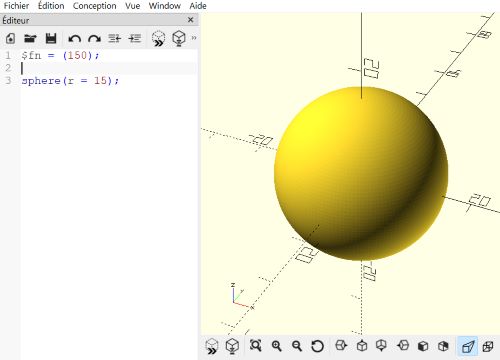This screenshot has width=500, height=360.
Task: Zoom in on the 3D view
Action: [277, 346]
